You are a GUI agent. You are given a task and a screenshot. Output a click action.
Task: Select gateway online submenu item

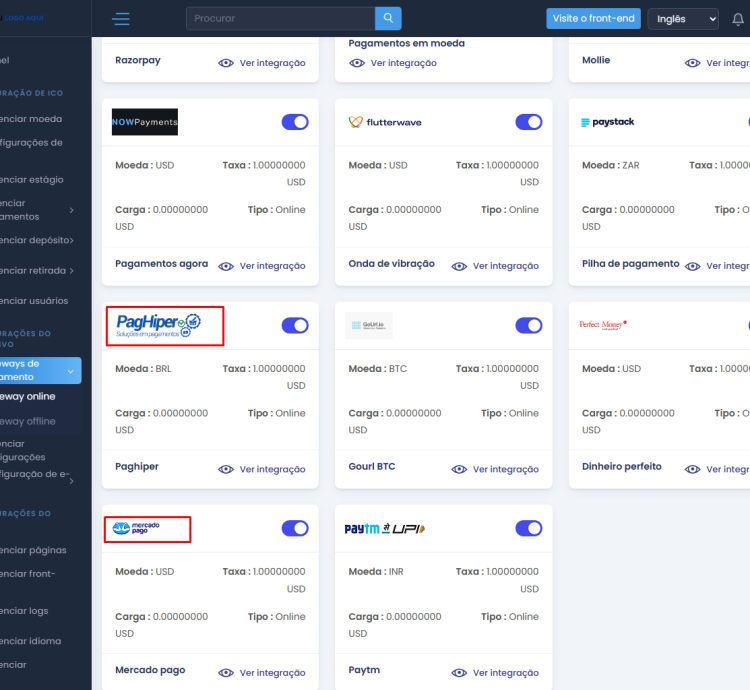click(28, 396)
